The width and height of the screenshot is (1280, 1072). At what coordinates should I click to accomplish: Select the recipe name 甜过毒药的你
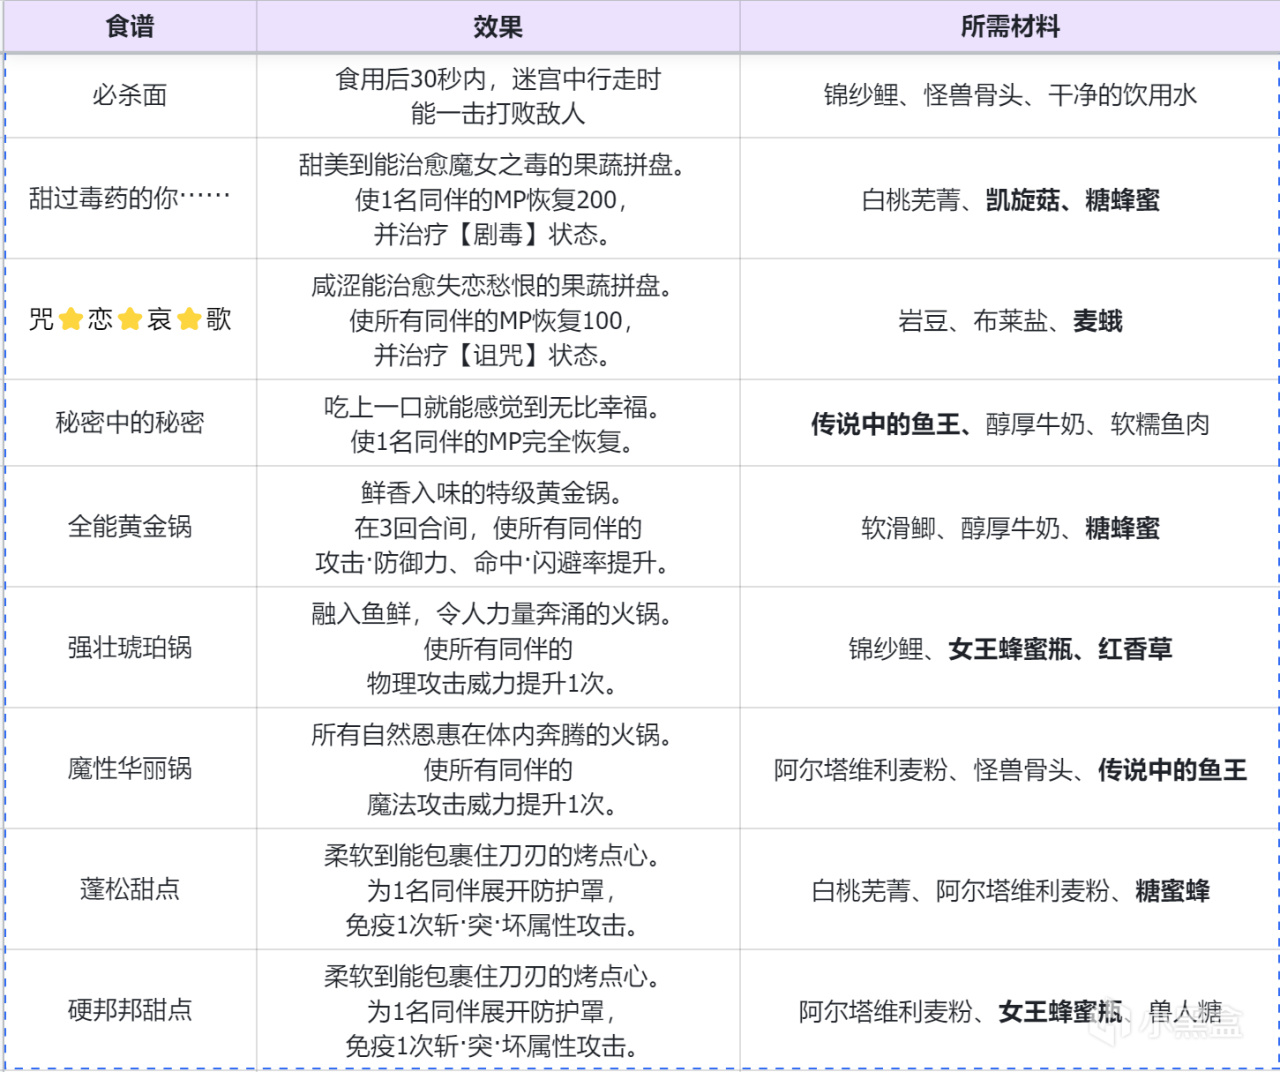[130, 198]
